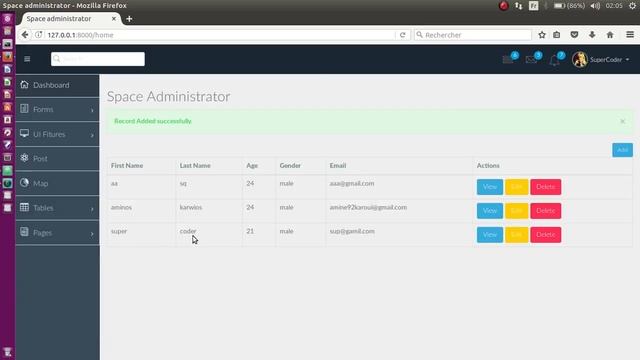This screenshot has width=640, height=360.
Task: Click the Post atom icon
Action: pyautogui.click(x=24, y=158)
